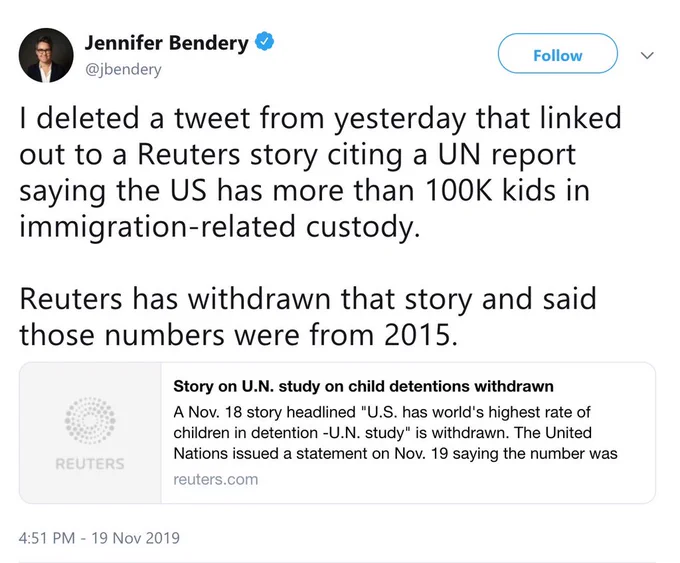The image size is (680, 563).
Task: Open the Reuters article headline link
Action: point(363,386)
